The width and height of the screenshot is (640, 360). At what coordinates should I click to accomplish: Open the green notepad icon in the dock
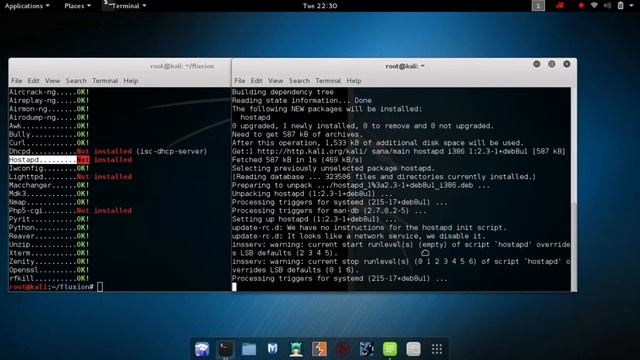pyautogui.click(x=390, y=349)
